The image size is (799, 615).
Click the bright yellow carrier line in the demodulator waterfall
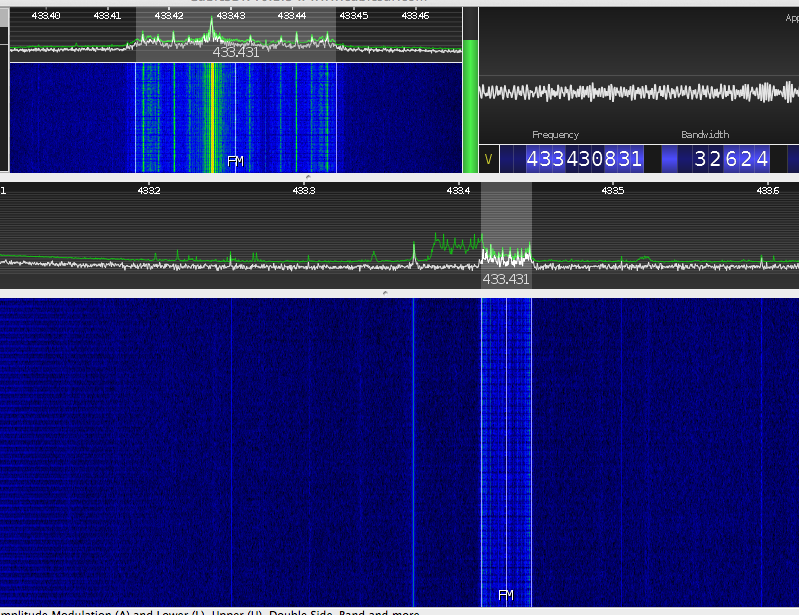point(212,117)
